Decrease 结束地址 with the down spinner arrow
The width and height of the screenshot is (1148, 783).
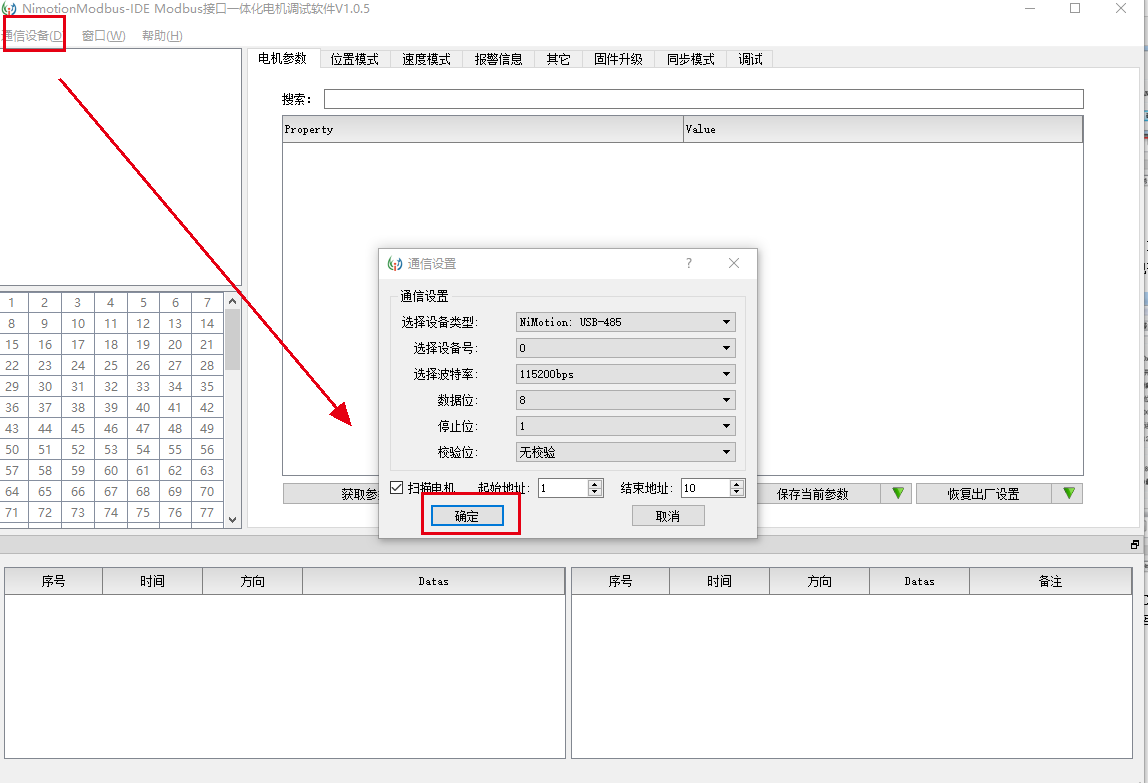(737, 493)
